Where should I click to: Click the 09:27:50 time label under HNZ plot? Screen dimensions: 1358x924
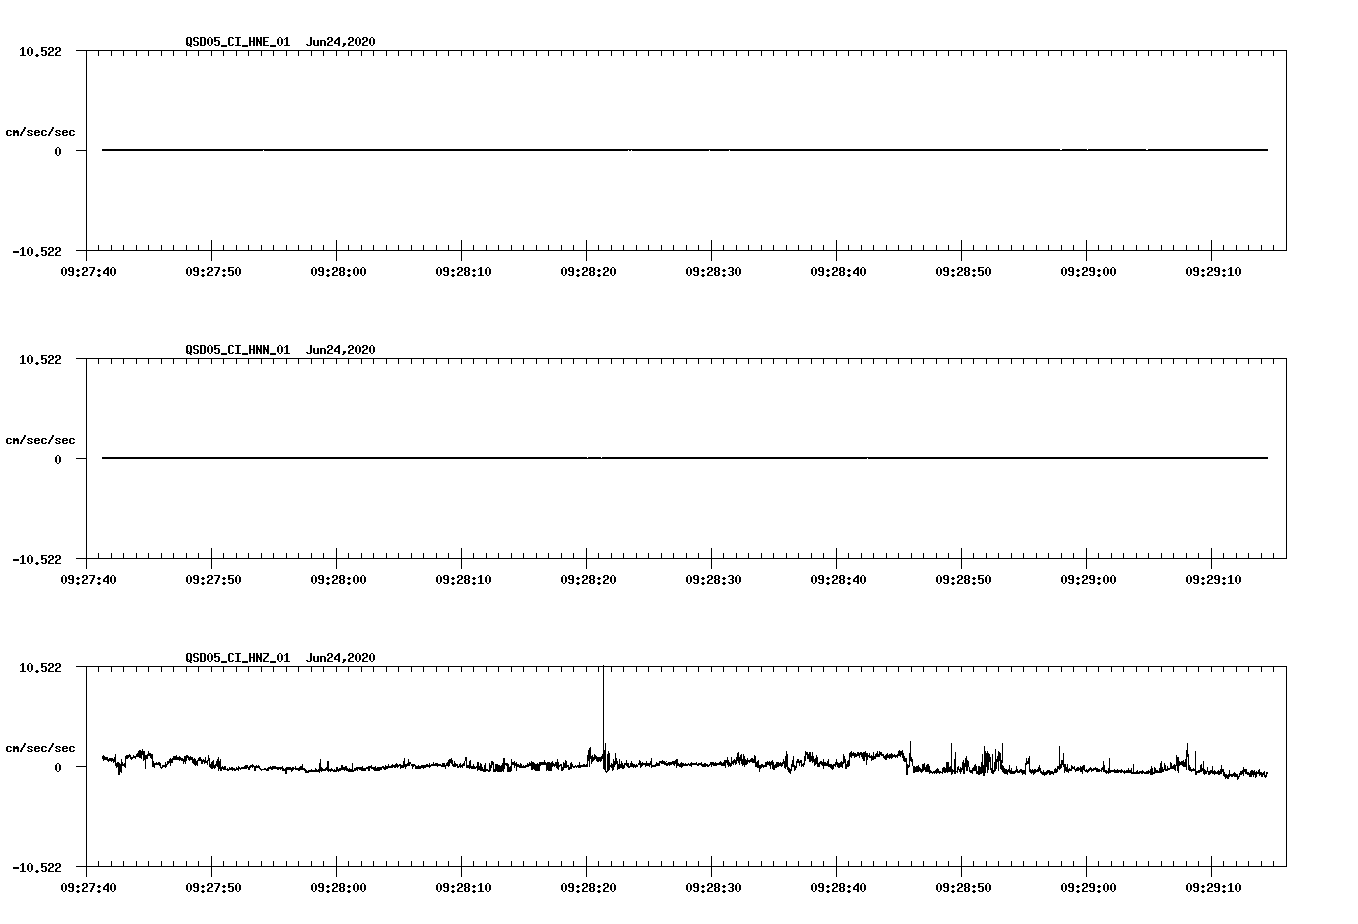(x=213, y=888)
